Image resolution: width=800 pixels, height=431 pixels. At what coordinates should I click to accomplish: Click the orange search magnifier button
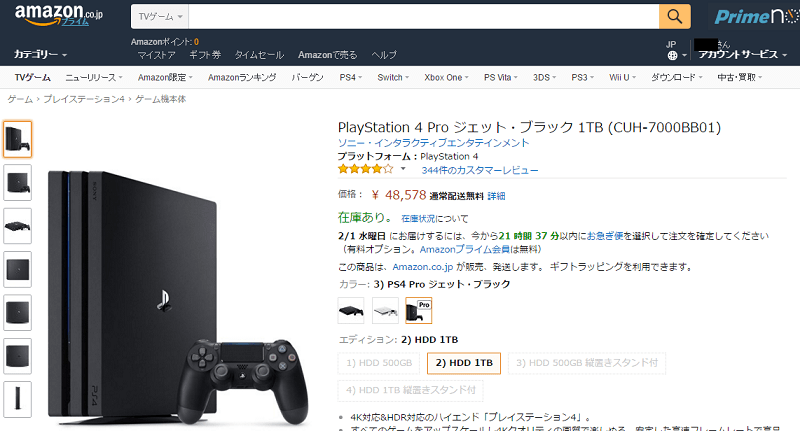(674, 16)
